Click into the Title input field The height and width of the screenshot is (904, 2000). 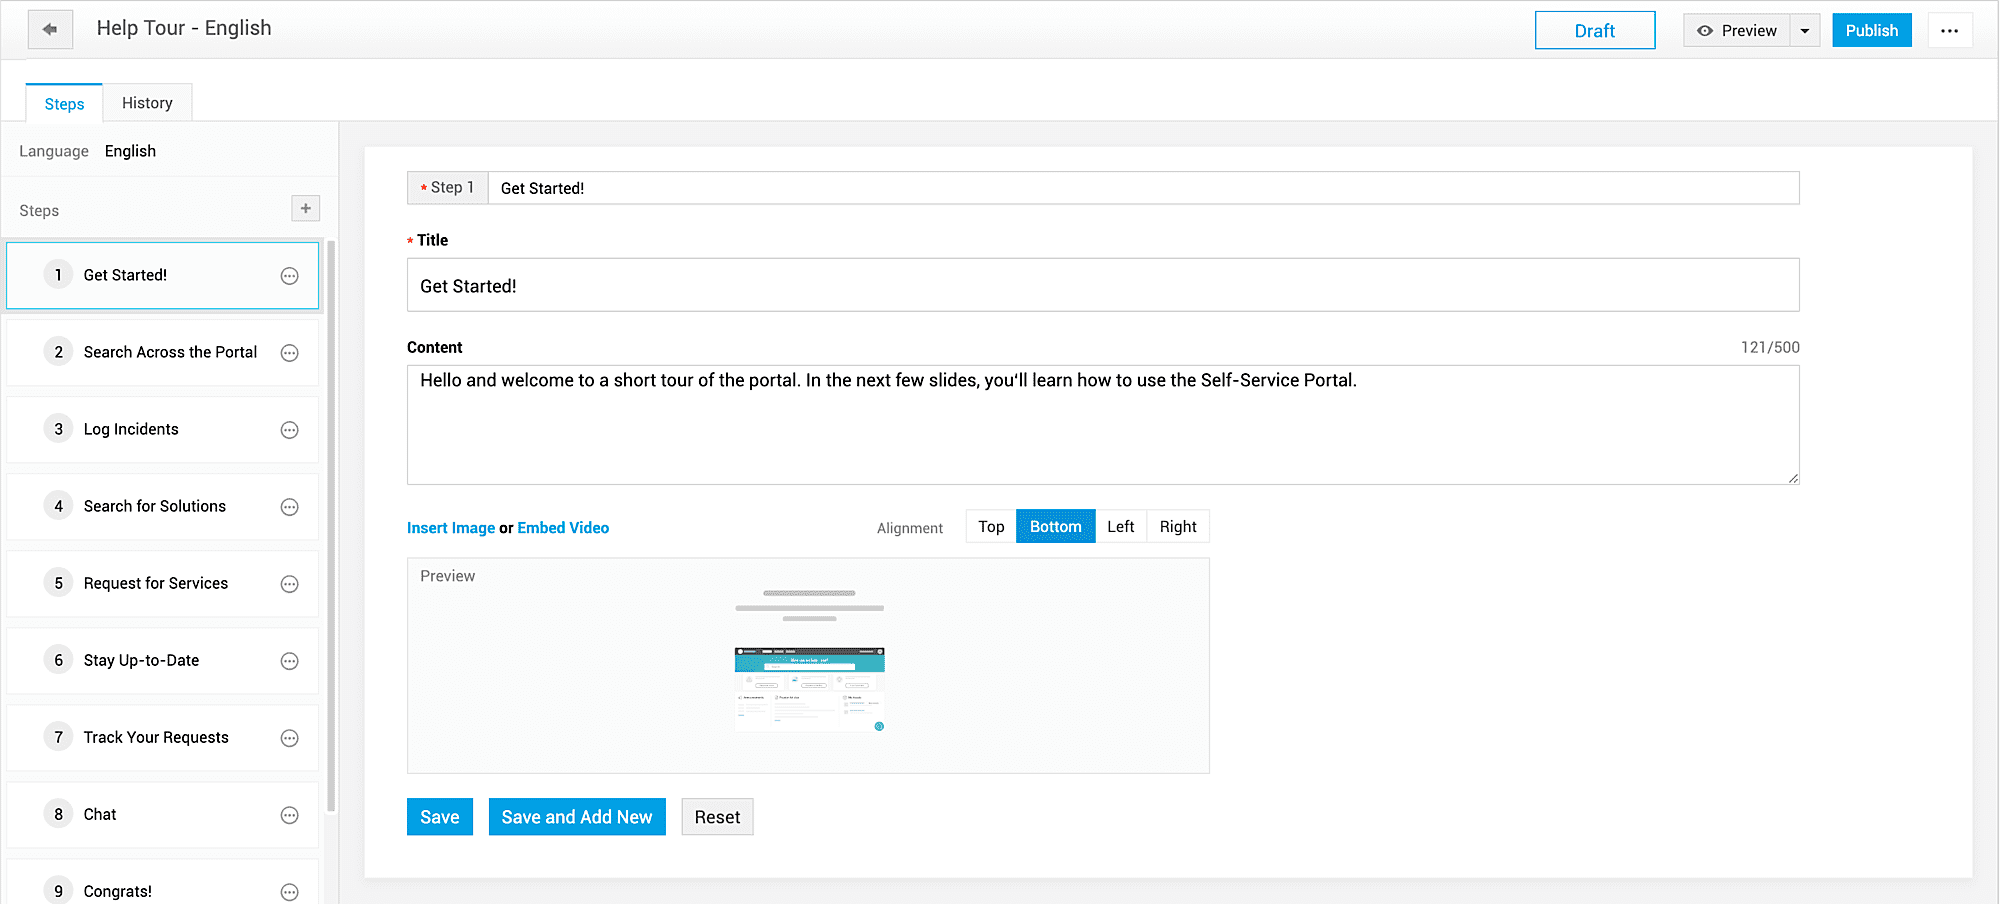click(1102, 286)
